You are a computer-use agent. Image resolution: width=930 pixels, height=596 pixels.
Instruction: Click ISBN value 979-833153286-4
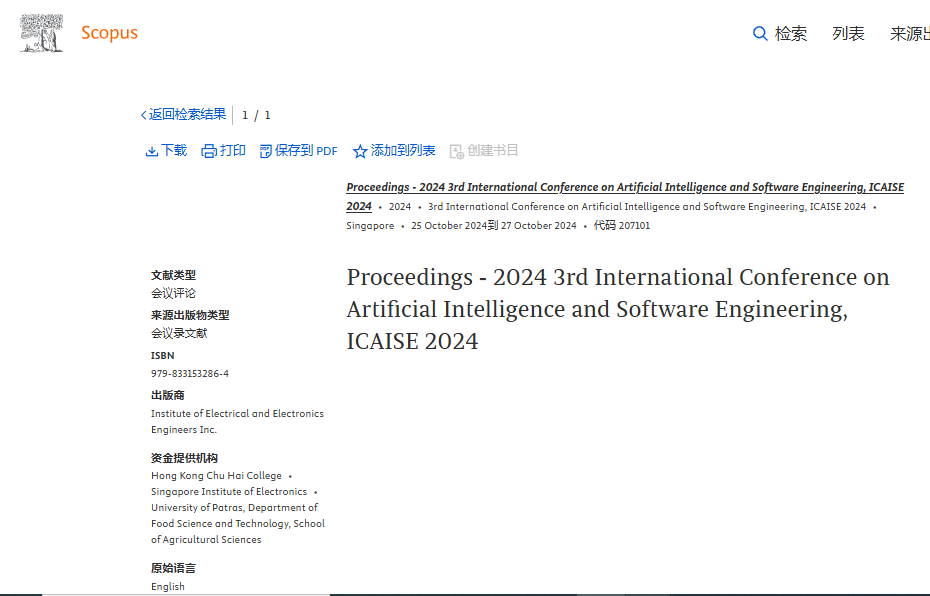(x=190, y=374)
